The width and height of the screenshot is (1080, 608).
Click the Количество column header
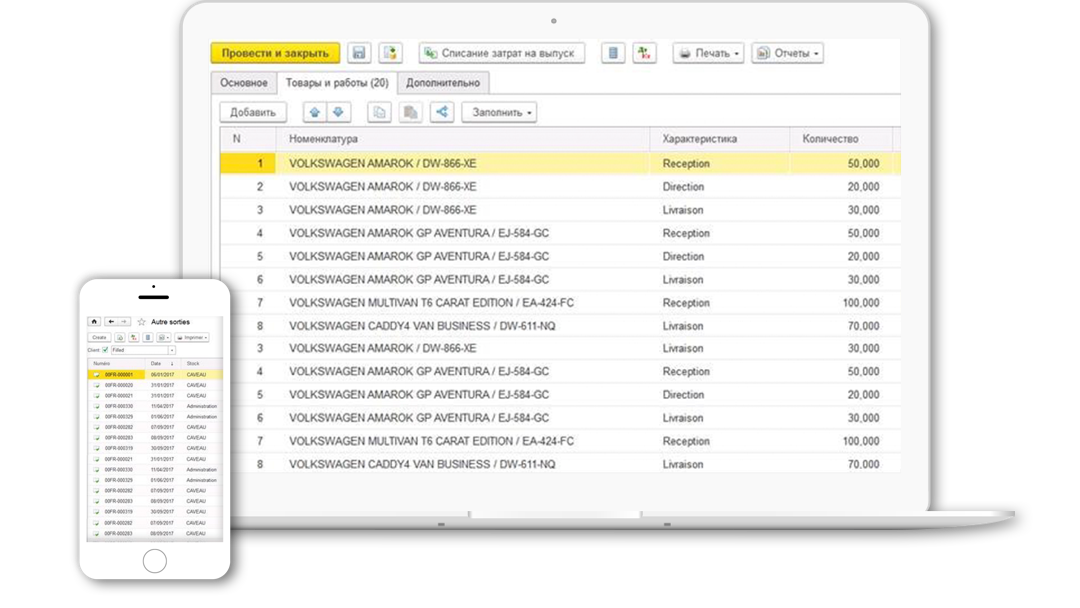(x=841, y=139)
